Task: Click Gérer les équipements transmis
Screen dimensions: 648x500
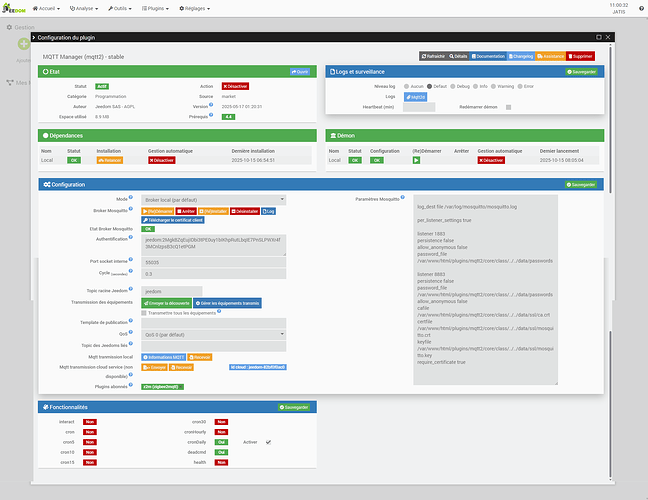Action: pyautogui.click(x=227, y=303)
